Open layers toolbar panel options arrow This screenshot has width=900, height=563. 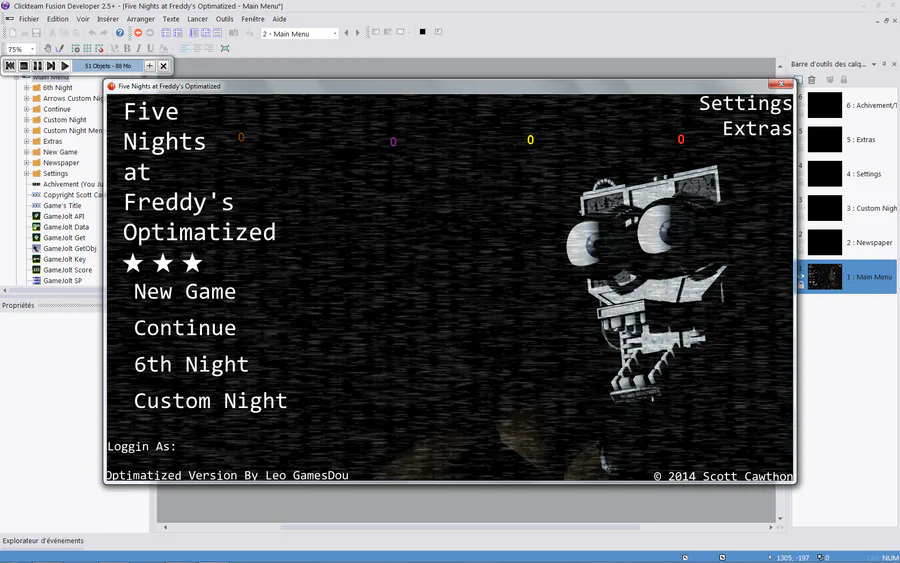[874, 64]
